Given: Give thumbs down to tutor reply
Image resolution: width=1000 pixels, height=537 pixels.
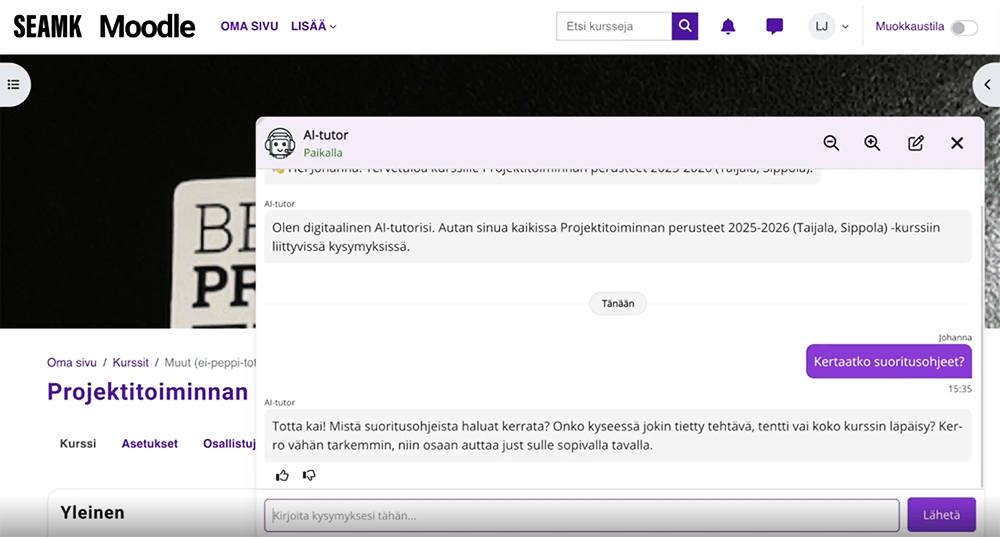Looking at the screenshot, I should point(309,476).
